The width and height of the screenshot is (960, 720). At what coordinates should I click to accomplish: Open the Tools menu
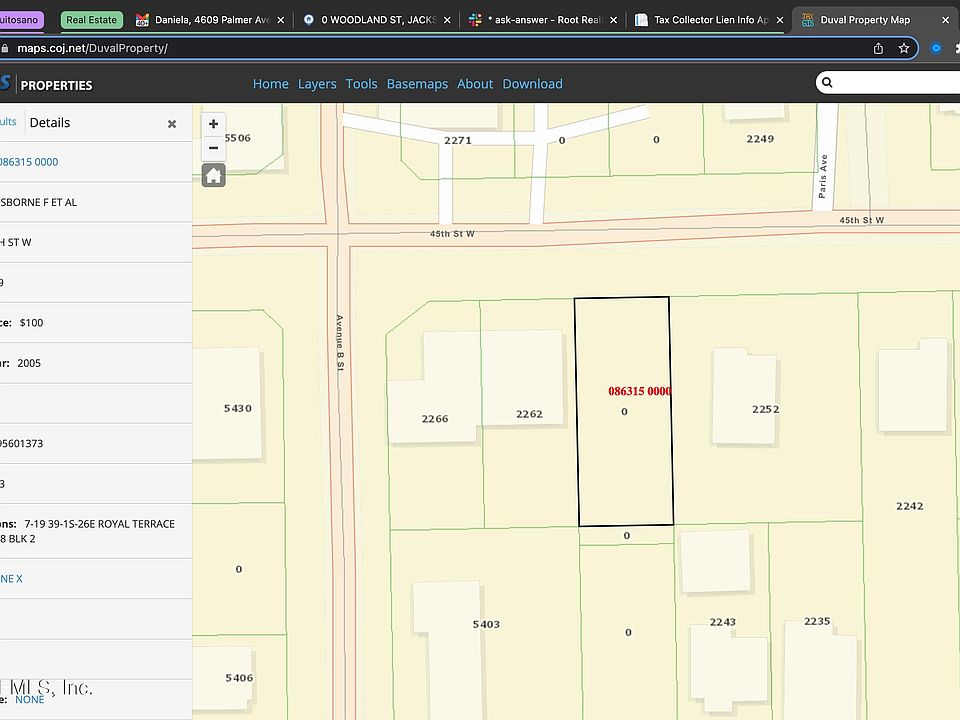[361, 84]
